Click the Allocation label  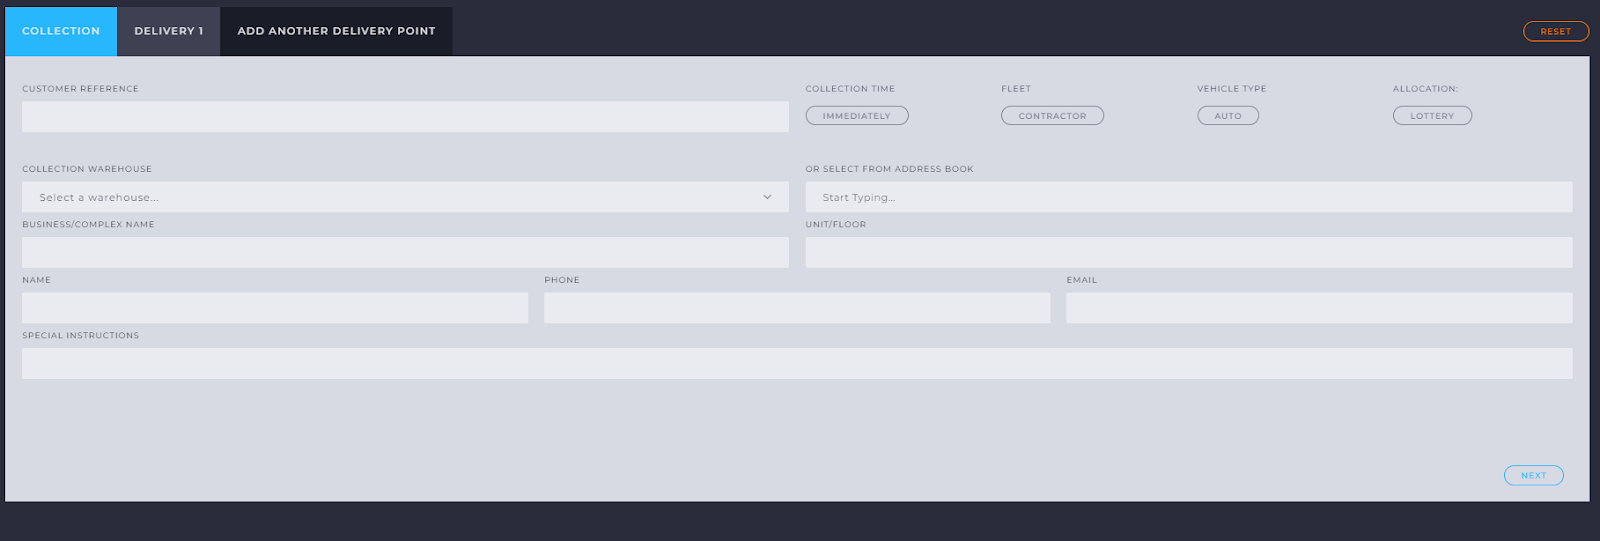coord(1425,89)
